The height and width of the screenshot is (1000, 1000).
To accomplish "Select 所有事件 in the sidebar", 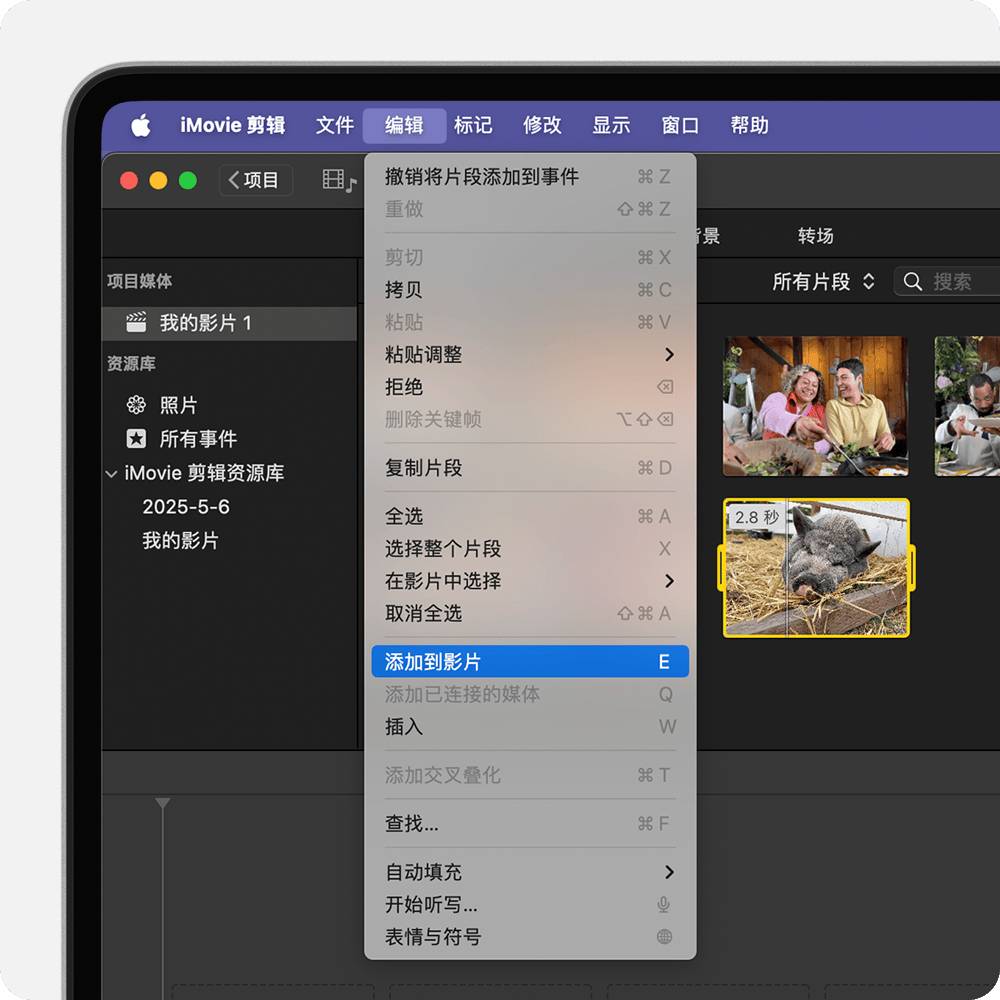I will click(x=198, y=439).
